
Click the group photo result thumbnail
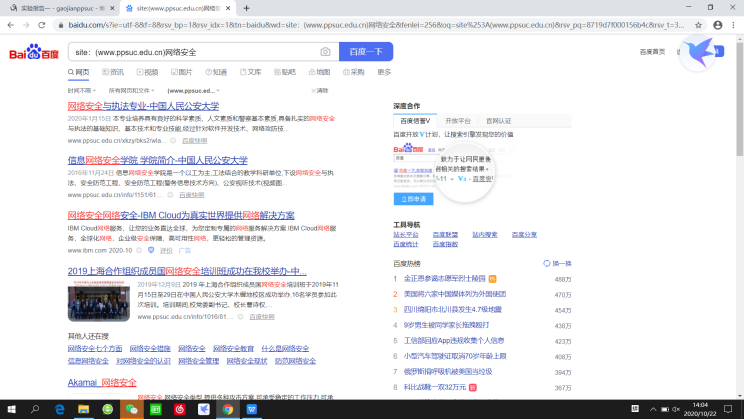(x=98, y=301)
